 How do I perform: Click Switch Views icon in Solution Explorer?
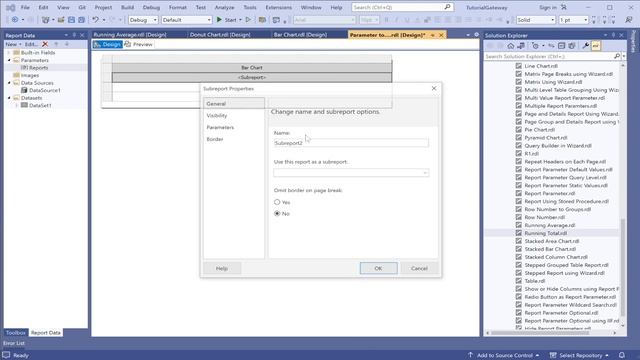(x=521, y=46)
